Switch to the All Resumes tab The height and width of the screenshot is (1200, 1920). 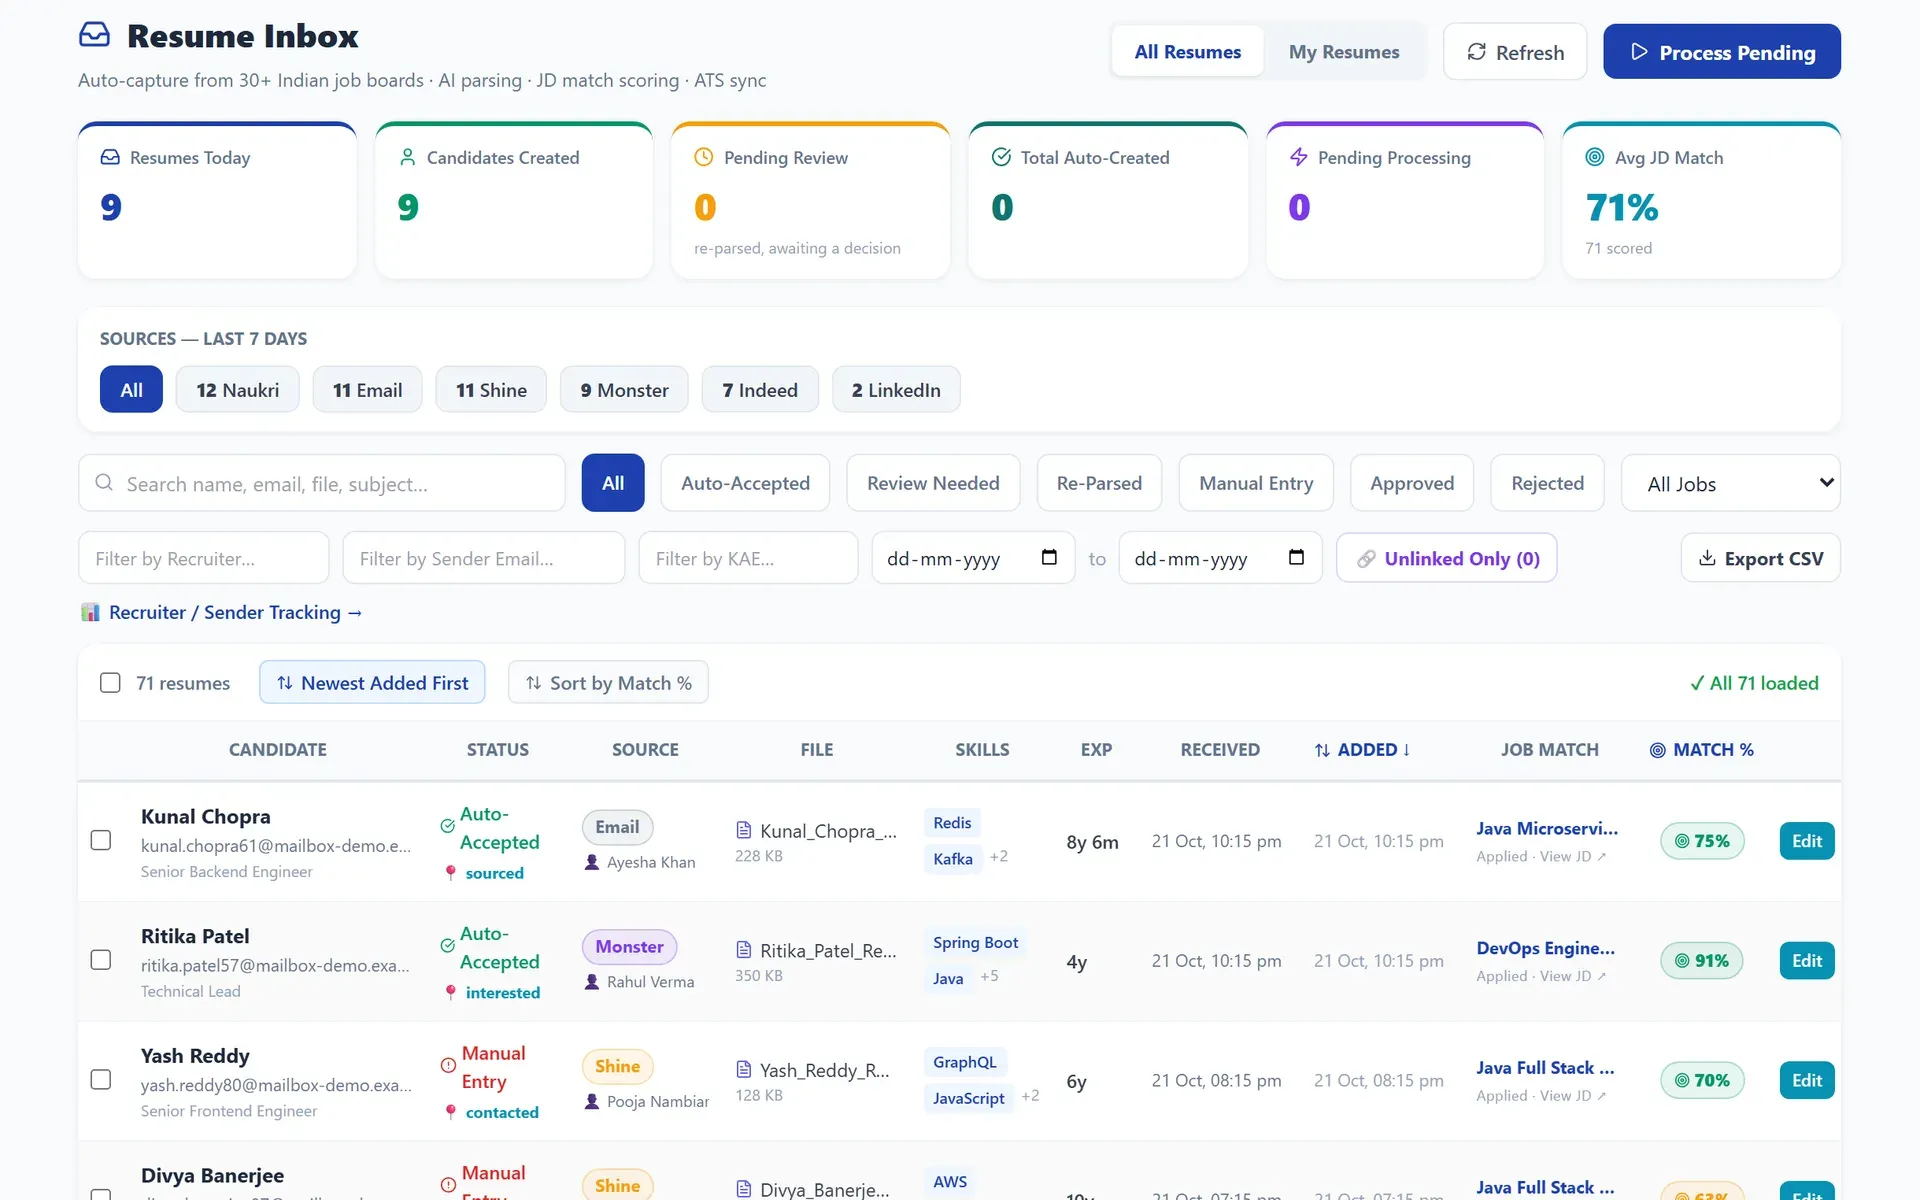click(1187, 52)
